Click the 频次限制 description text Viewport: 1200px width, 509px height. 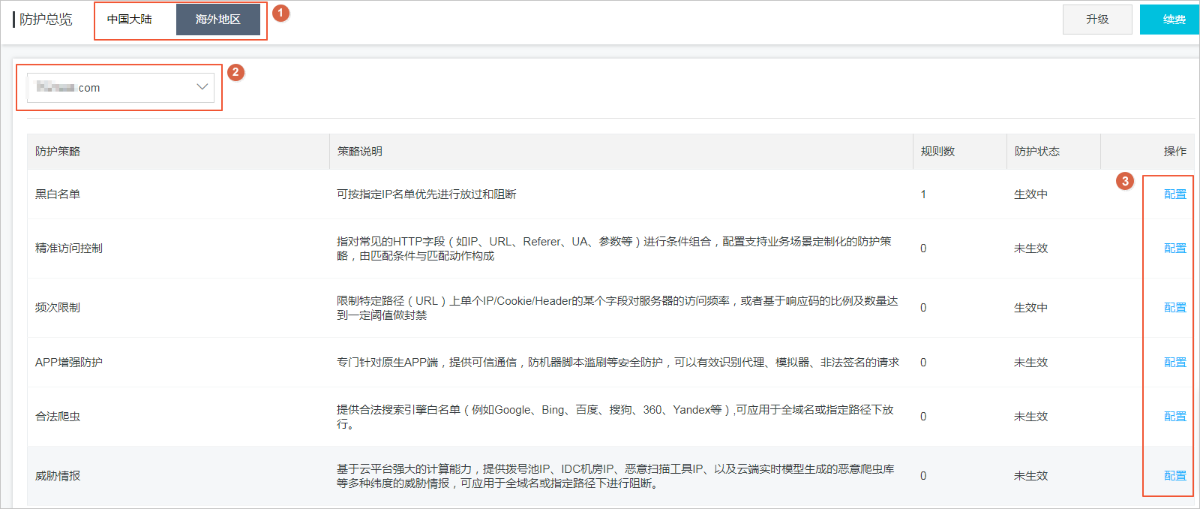coord(617,307)
